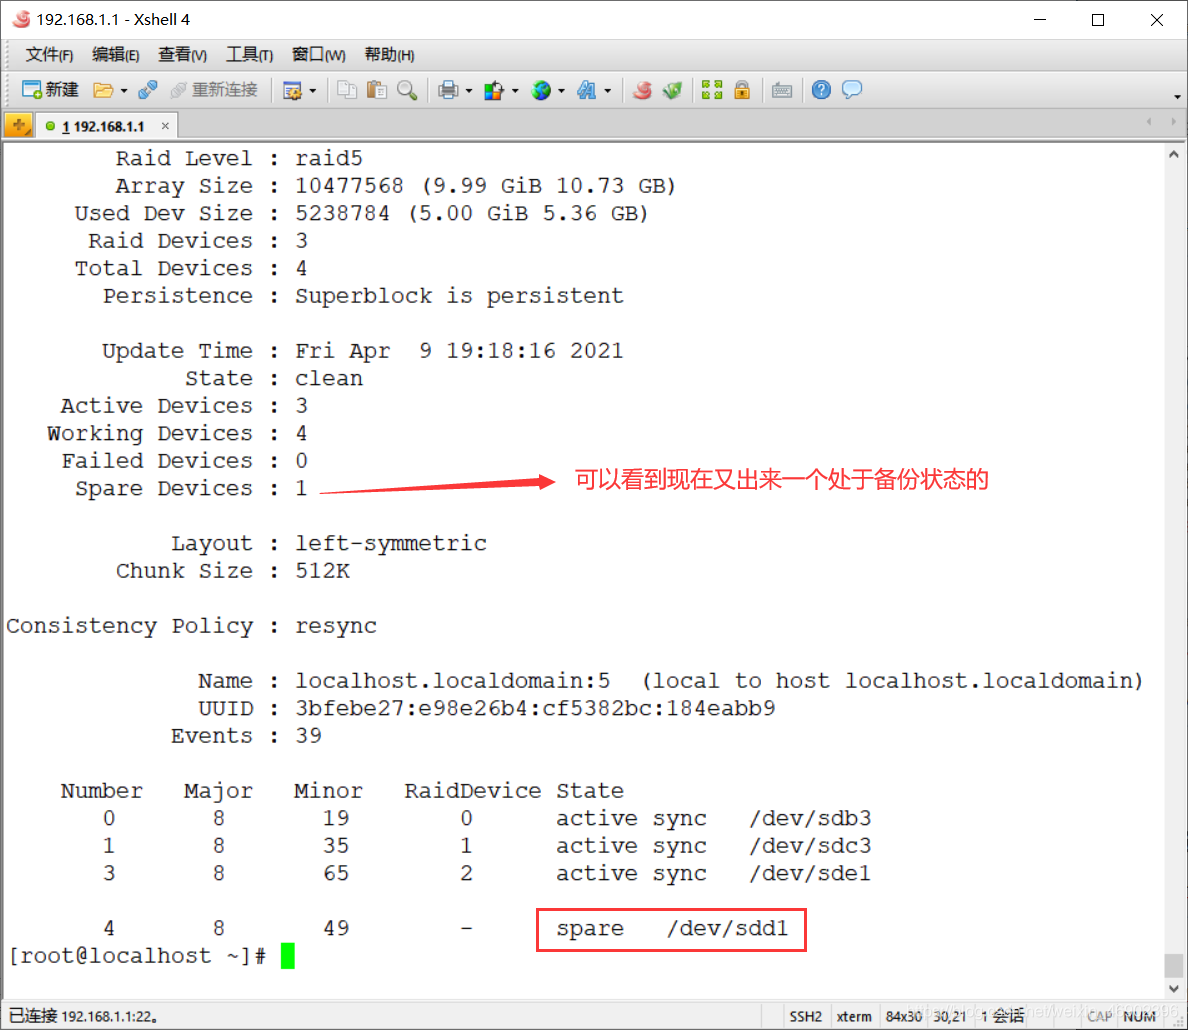Open help with the blue question icon
Image resolution: width=1188 pixels, height=1030 pixels.
[x=821, y=90]
